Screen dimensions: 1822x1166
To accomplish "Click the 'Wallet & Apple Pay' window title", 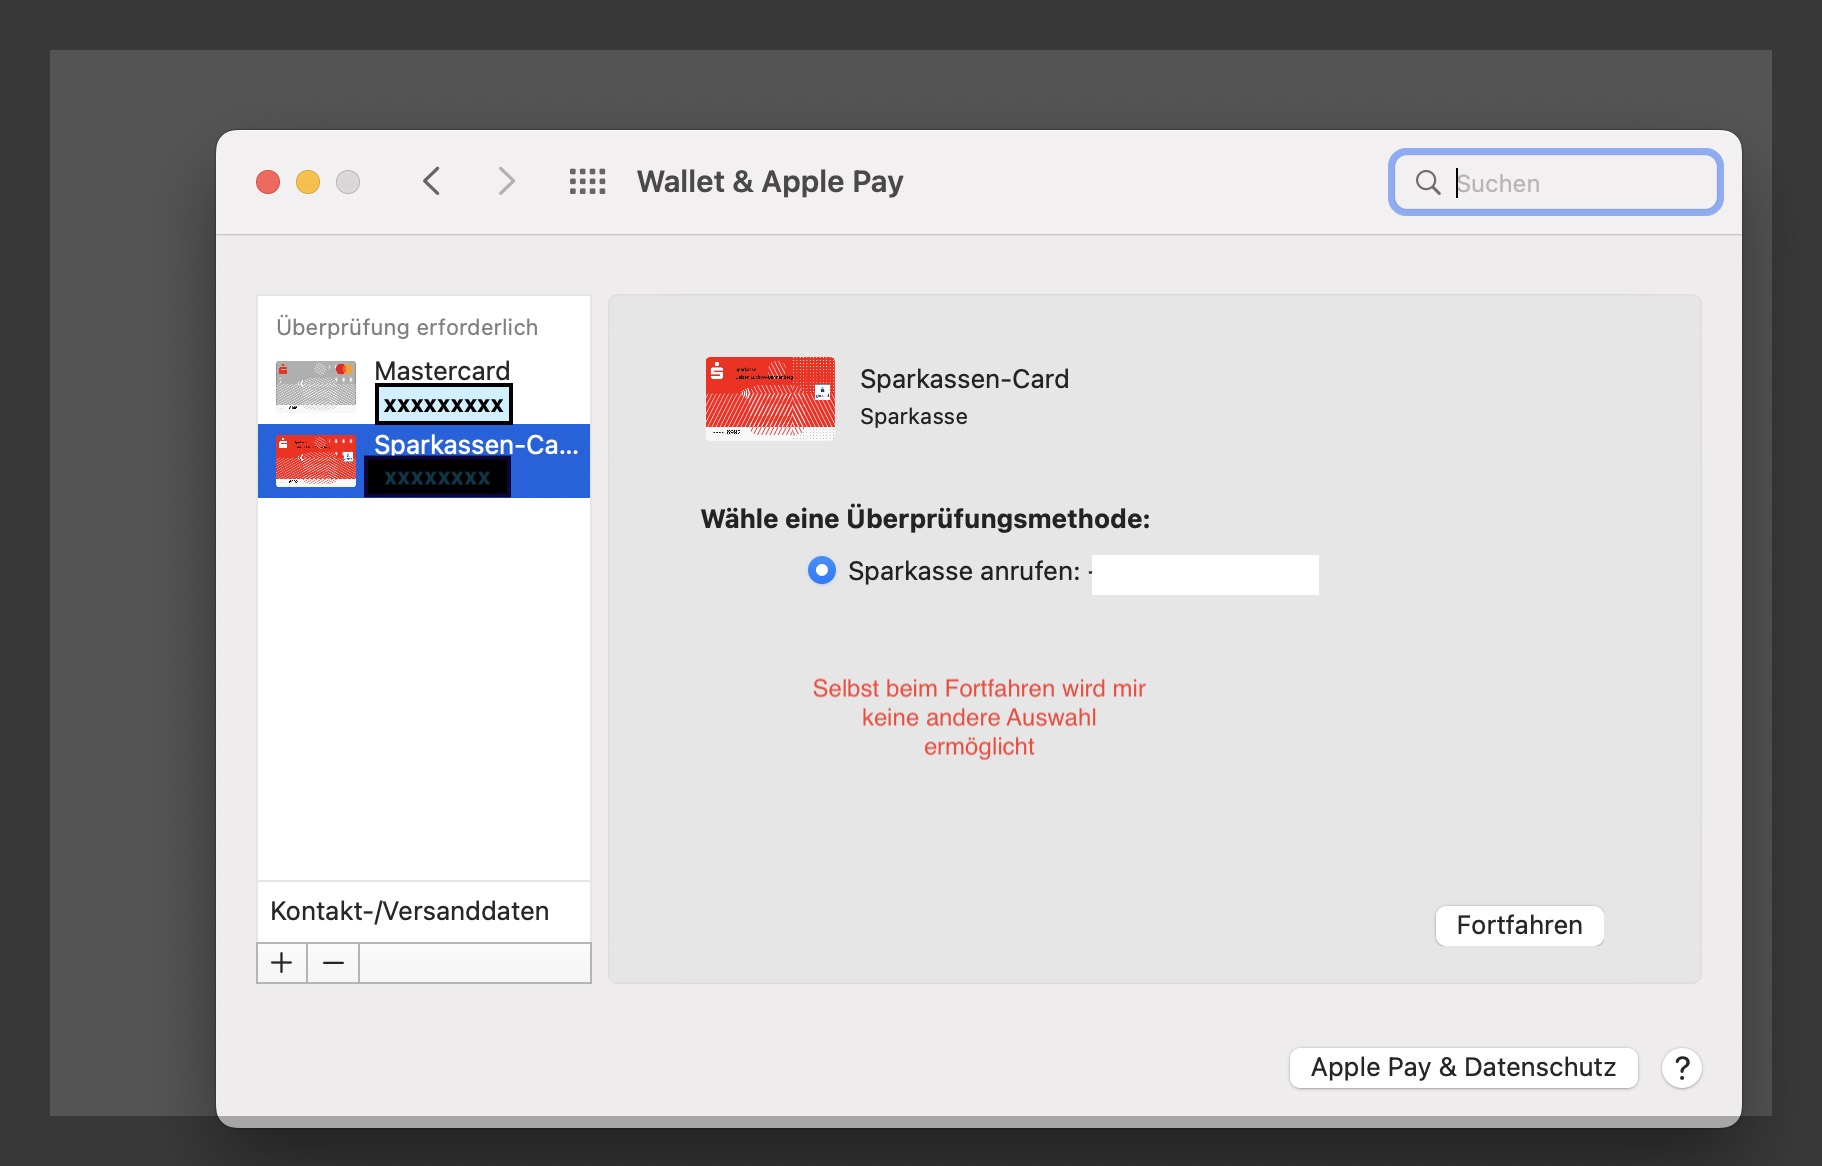I will click(770, 182).
